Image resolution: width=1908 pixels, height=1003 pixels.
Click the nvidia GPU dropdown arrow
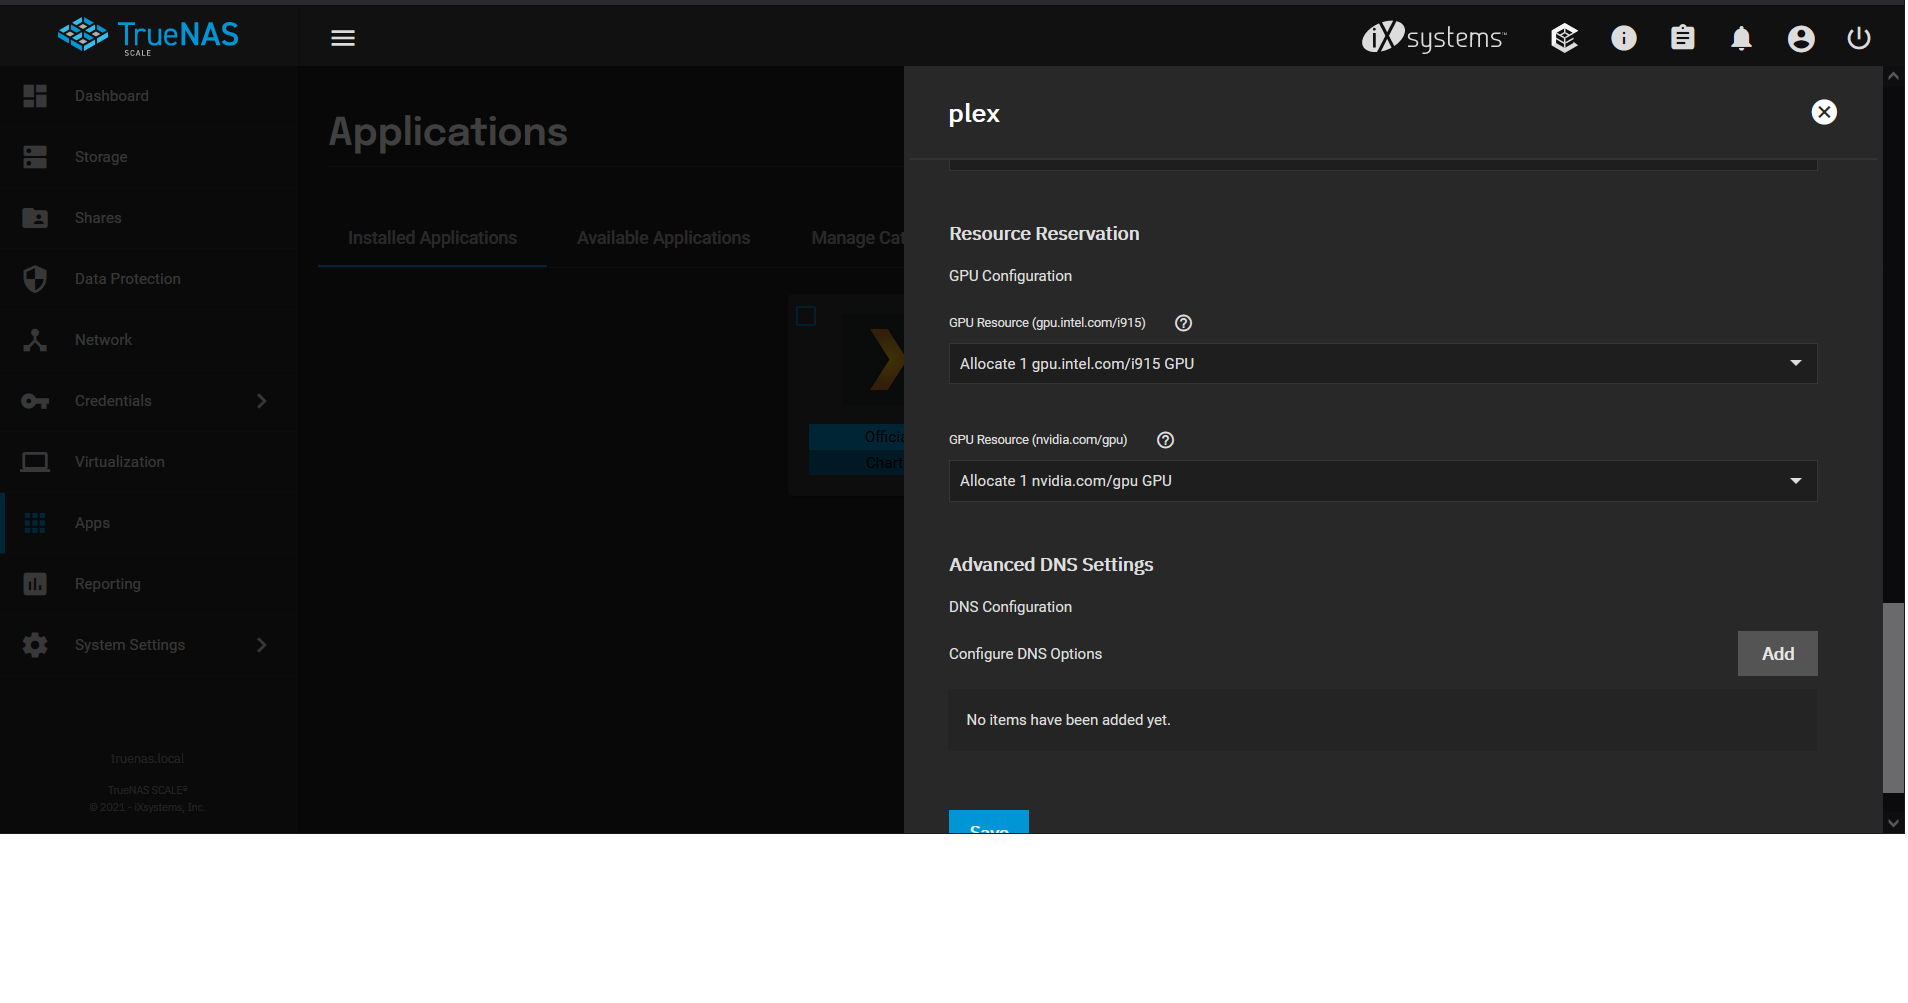click(x=1796, y=481)
